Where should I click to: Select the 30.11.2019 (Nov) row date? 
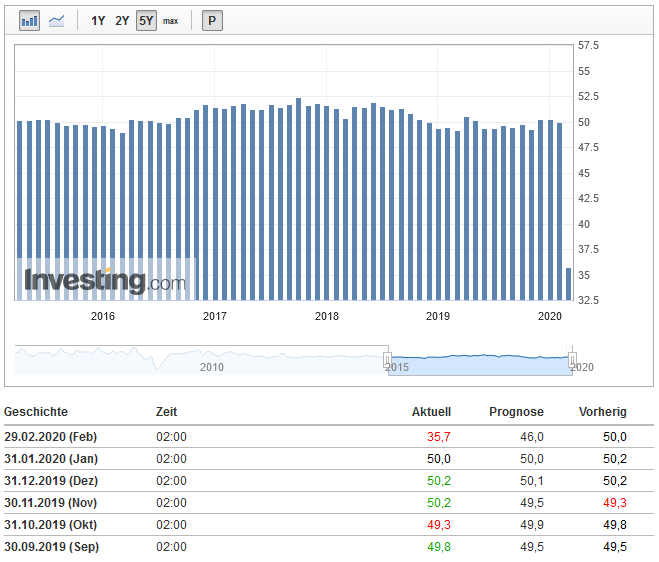pyautogui.click(x=50, y=503)
